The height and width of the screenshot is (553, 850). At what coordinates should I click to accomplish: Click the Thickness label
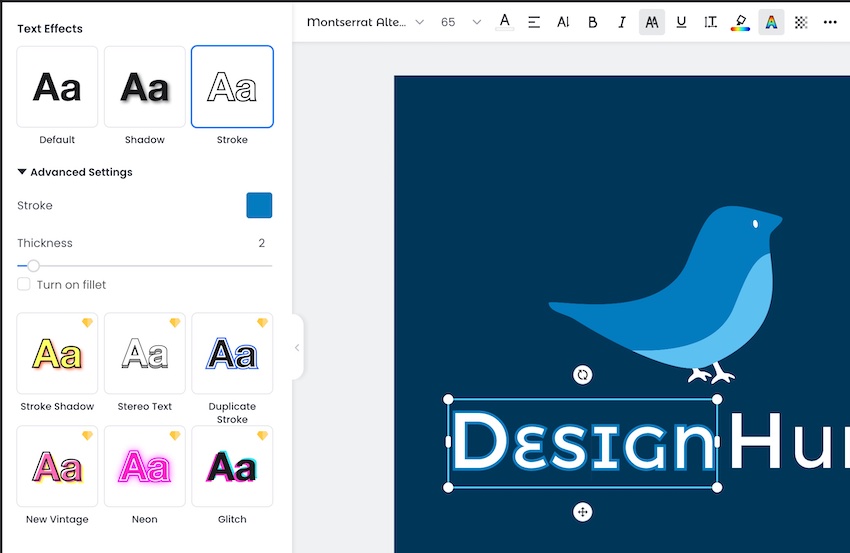pos(45,243)
